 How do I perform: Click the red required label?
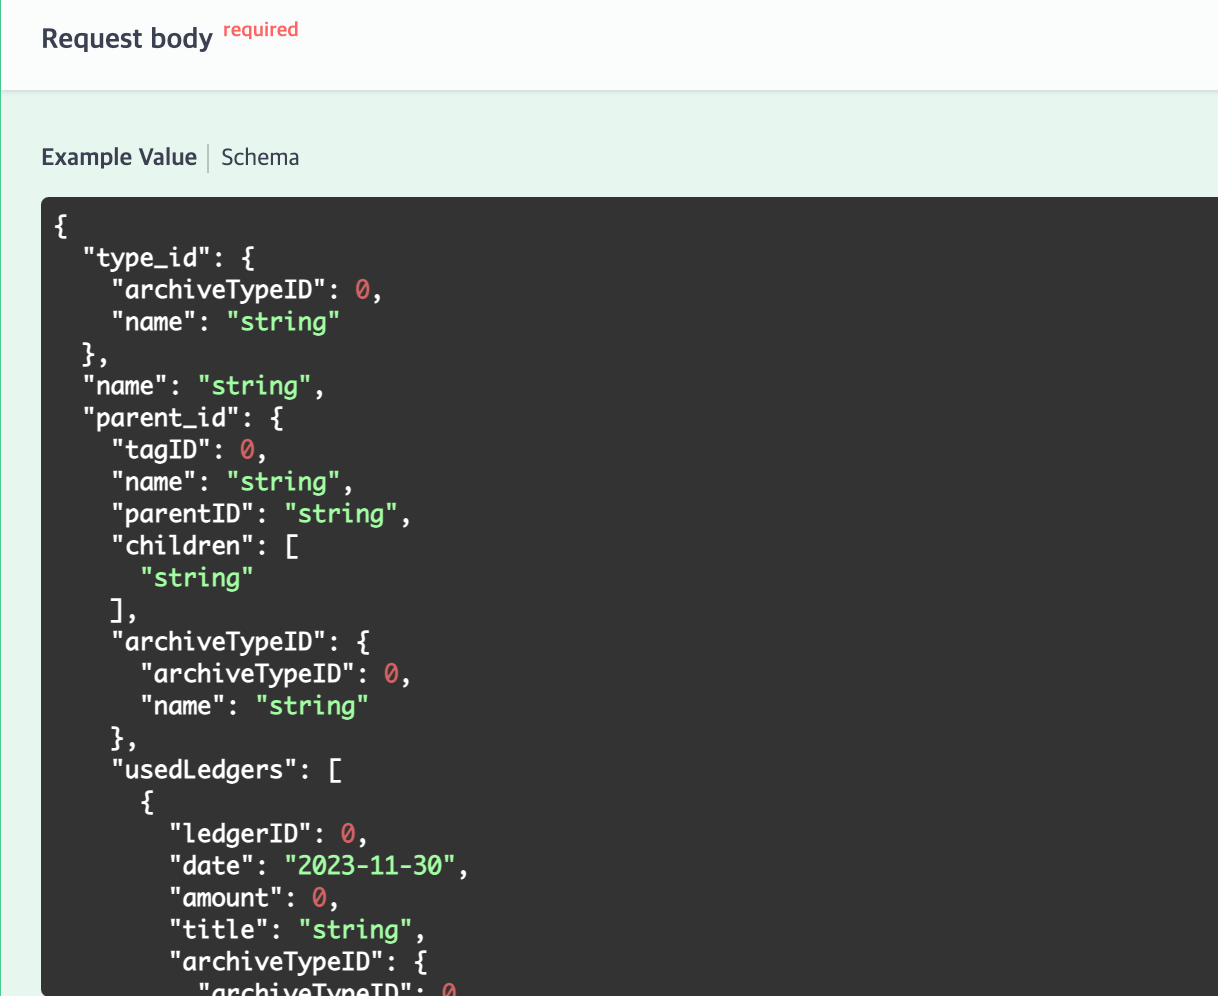point(260,29)
